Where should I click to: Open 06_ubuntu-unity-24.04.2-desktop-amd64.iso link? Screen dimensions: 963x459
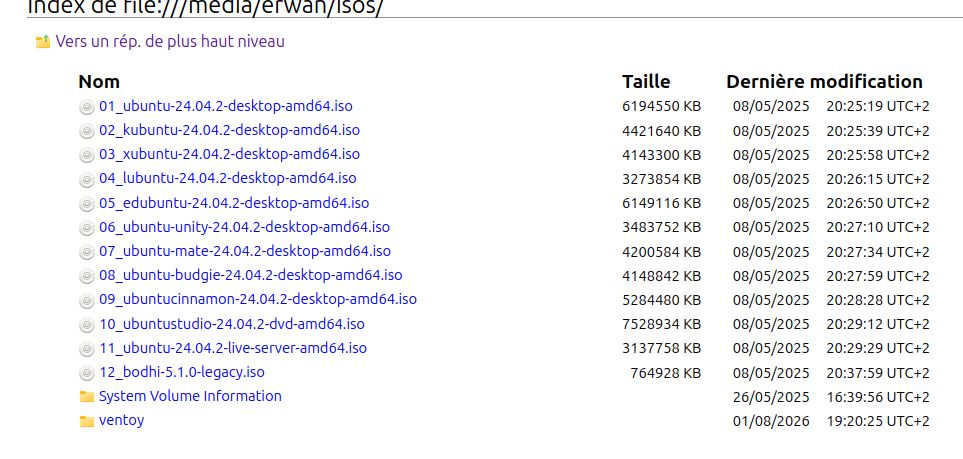[244, 227]
